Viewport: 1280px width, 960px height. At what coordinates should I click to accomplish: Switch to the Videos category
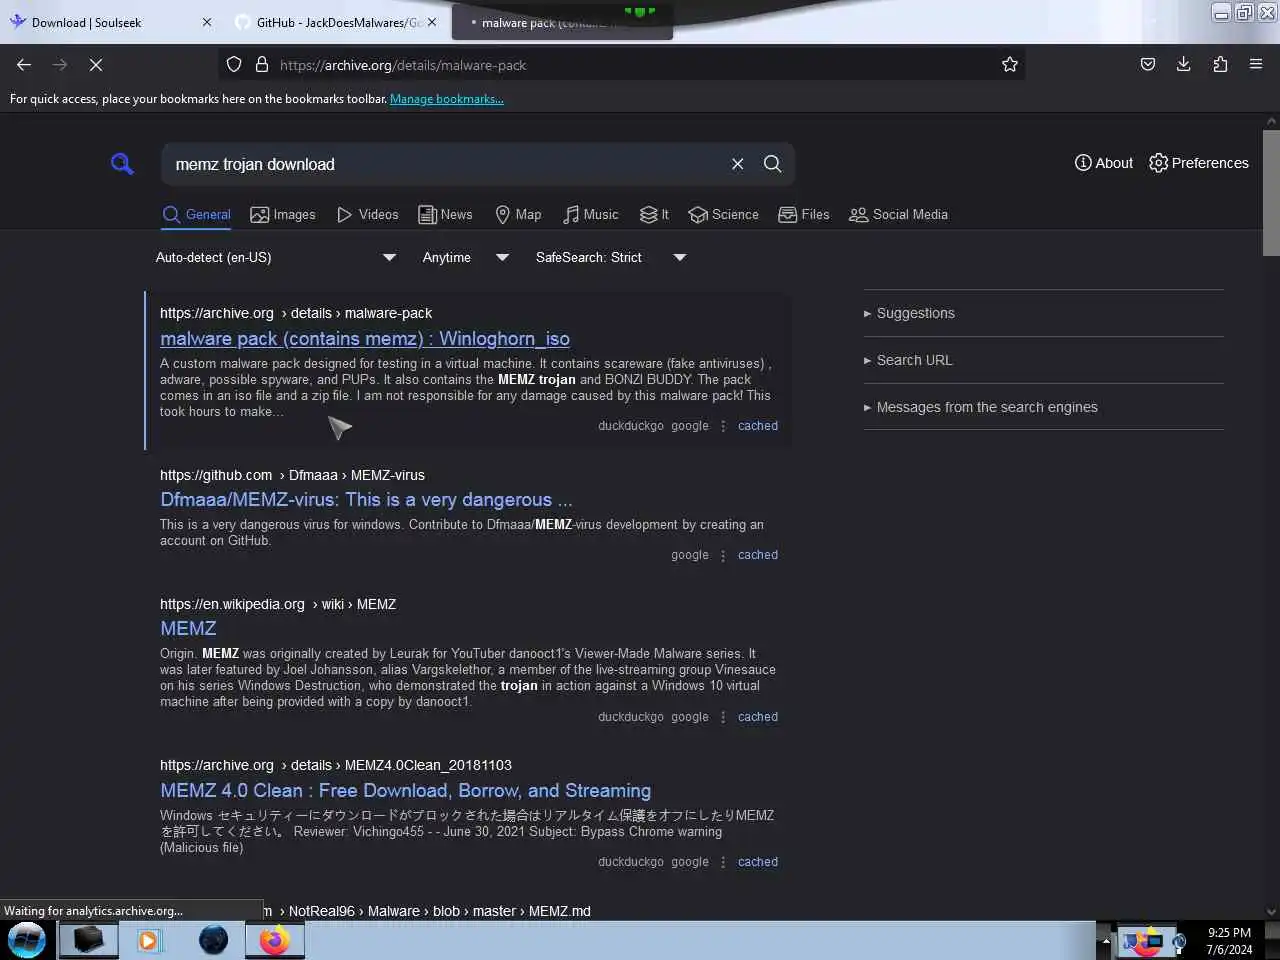pos(368,214)
